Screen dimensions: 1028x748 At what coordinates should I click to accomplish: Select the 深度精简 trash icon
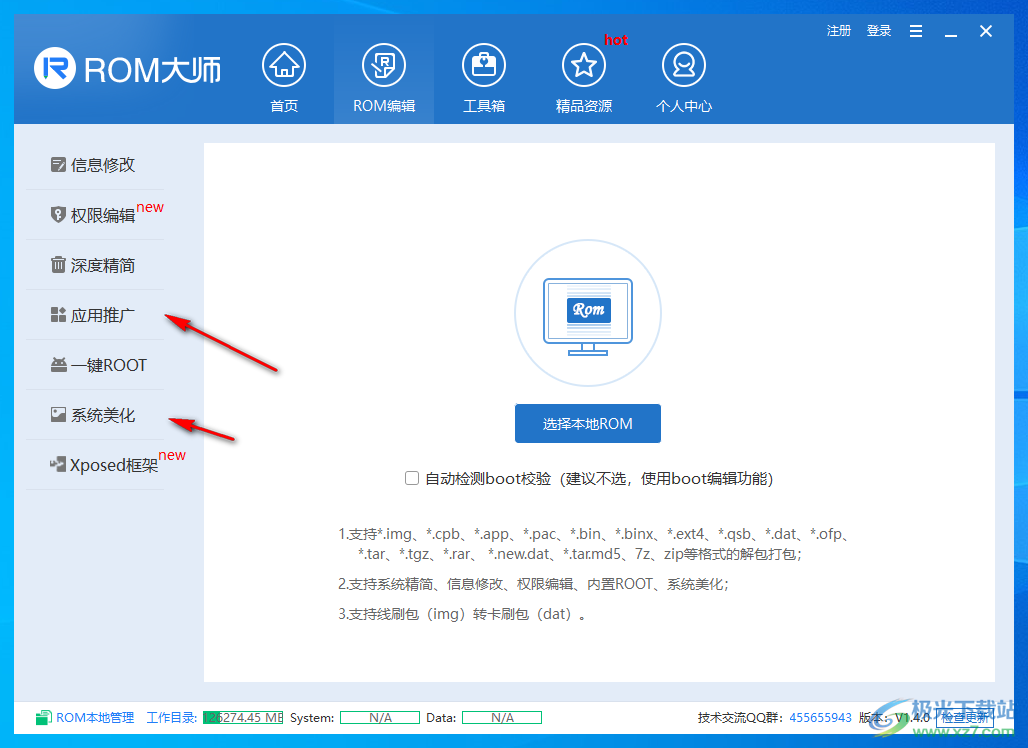point(58,265)
